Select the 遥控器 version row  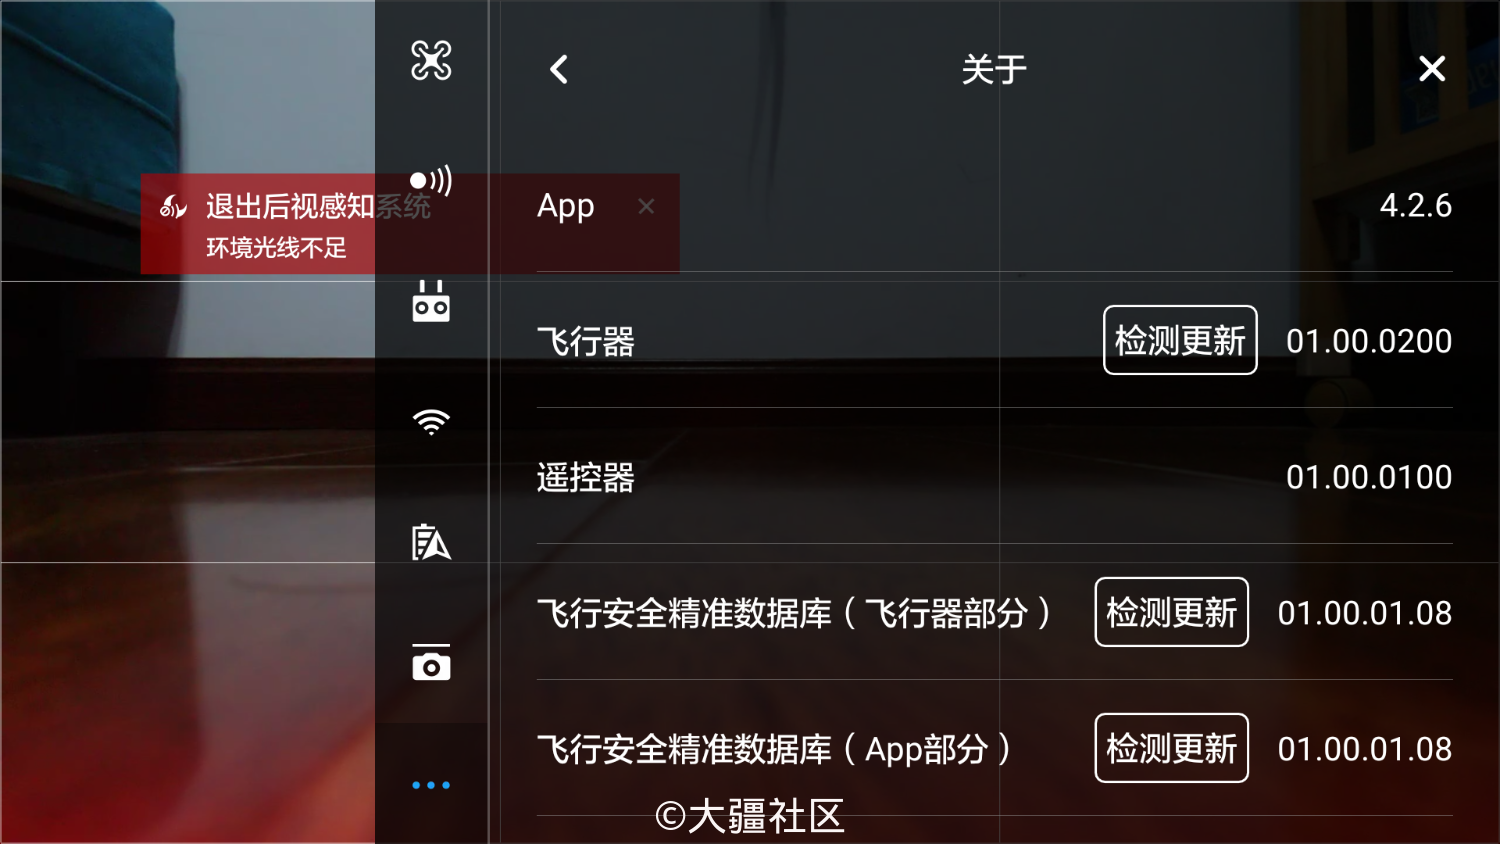995,477
